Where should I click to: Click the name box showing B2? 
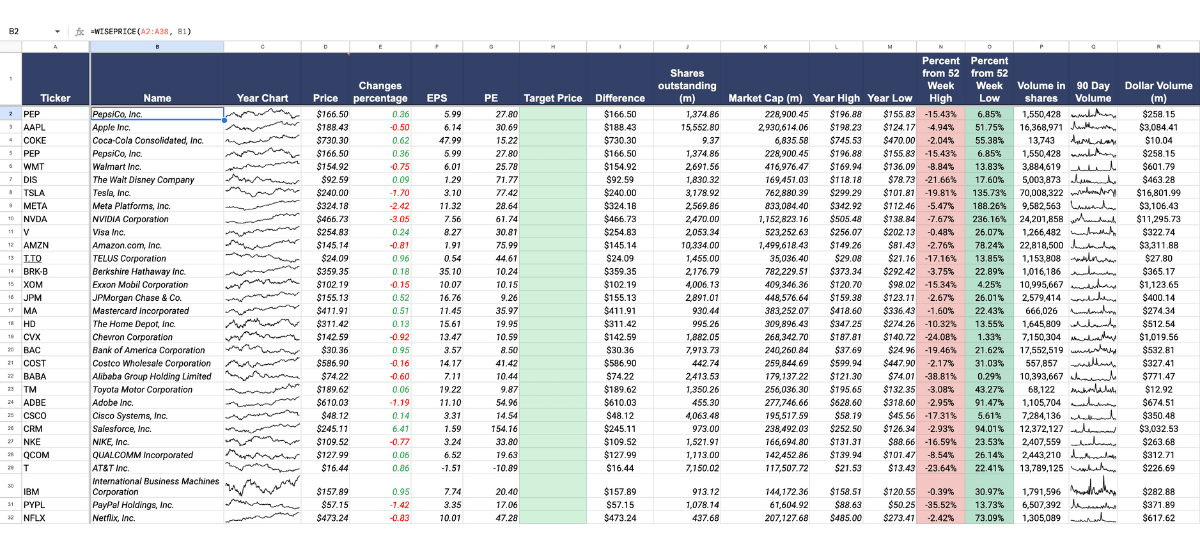[25, 32]
